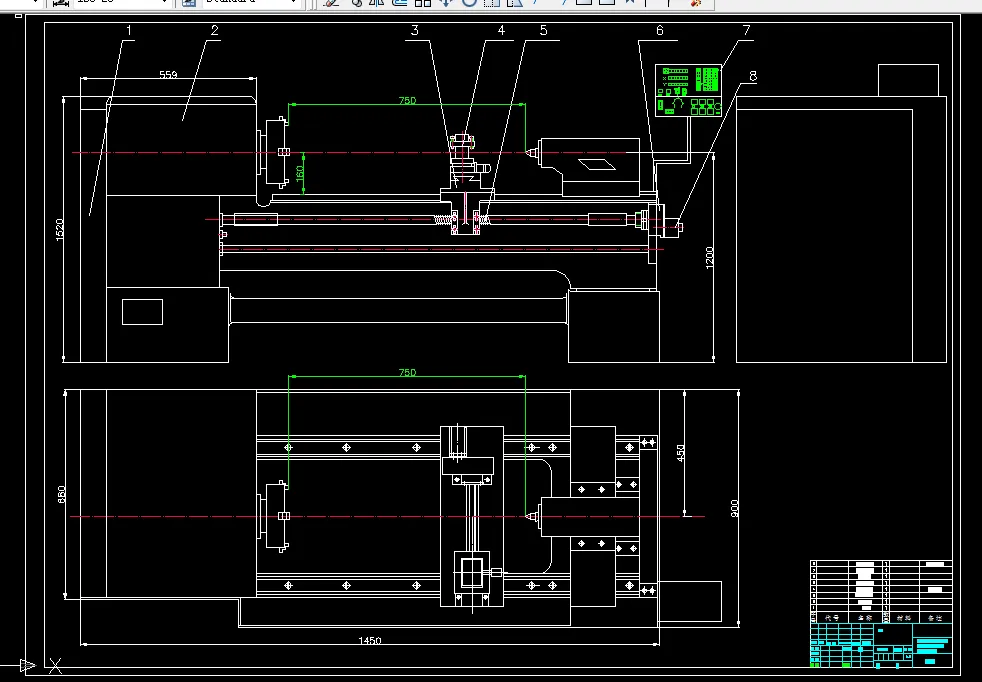
Task: Select the 750 dimension in the top view
Action: click(x=407, y=373)
